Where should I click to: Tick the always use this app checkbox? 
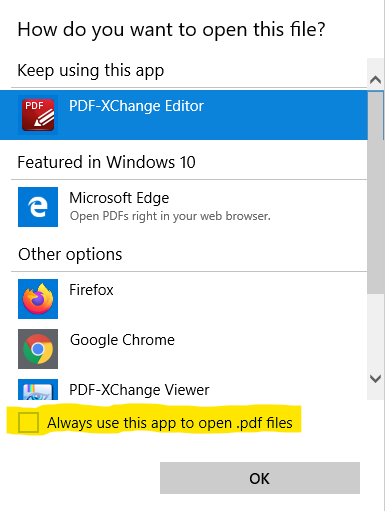28,422
